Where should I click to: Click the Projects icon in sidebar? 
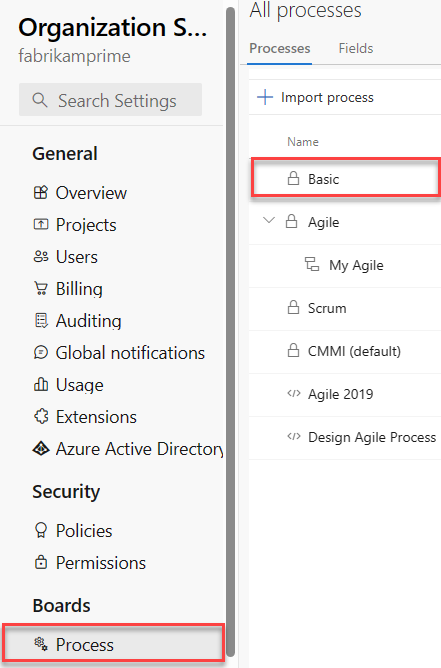coord(41,224)
